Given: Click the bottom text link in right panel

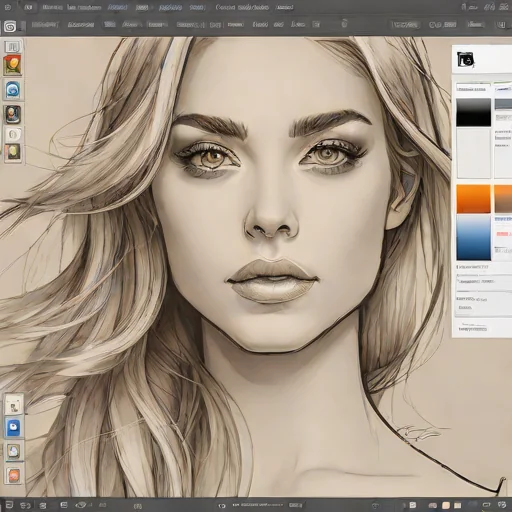Looking at the screenshot, I should click(473, 329).
